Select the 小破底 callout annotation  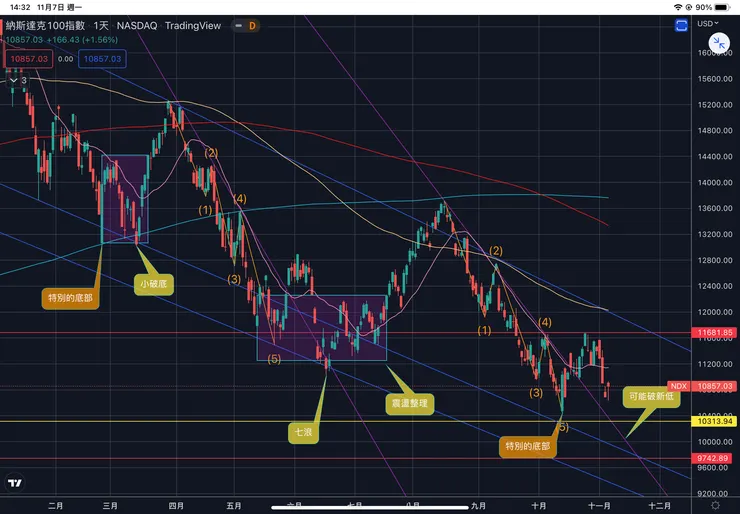pyautogui.click(x=154, y=284)
